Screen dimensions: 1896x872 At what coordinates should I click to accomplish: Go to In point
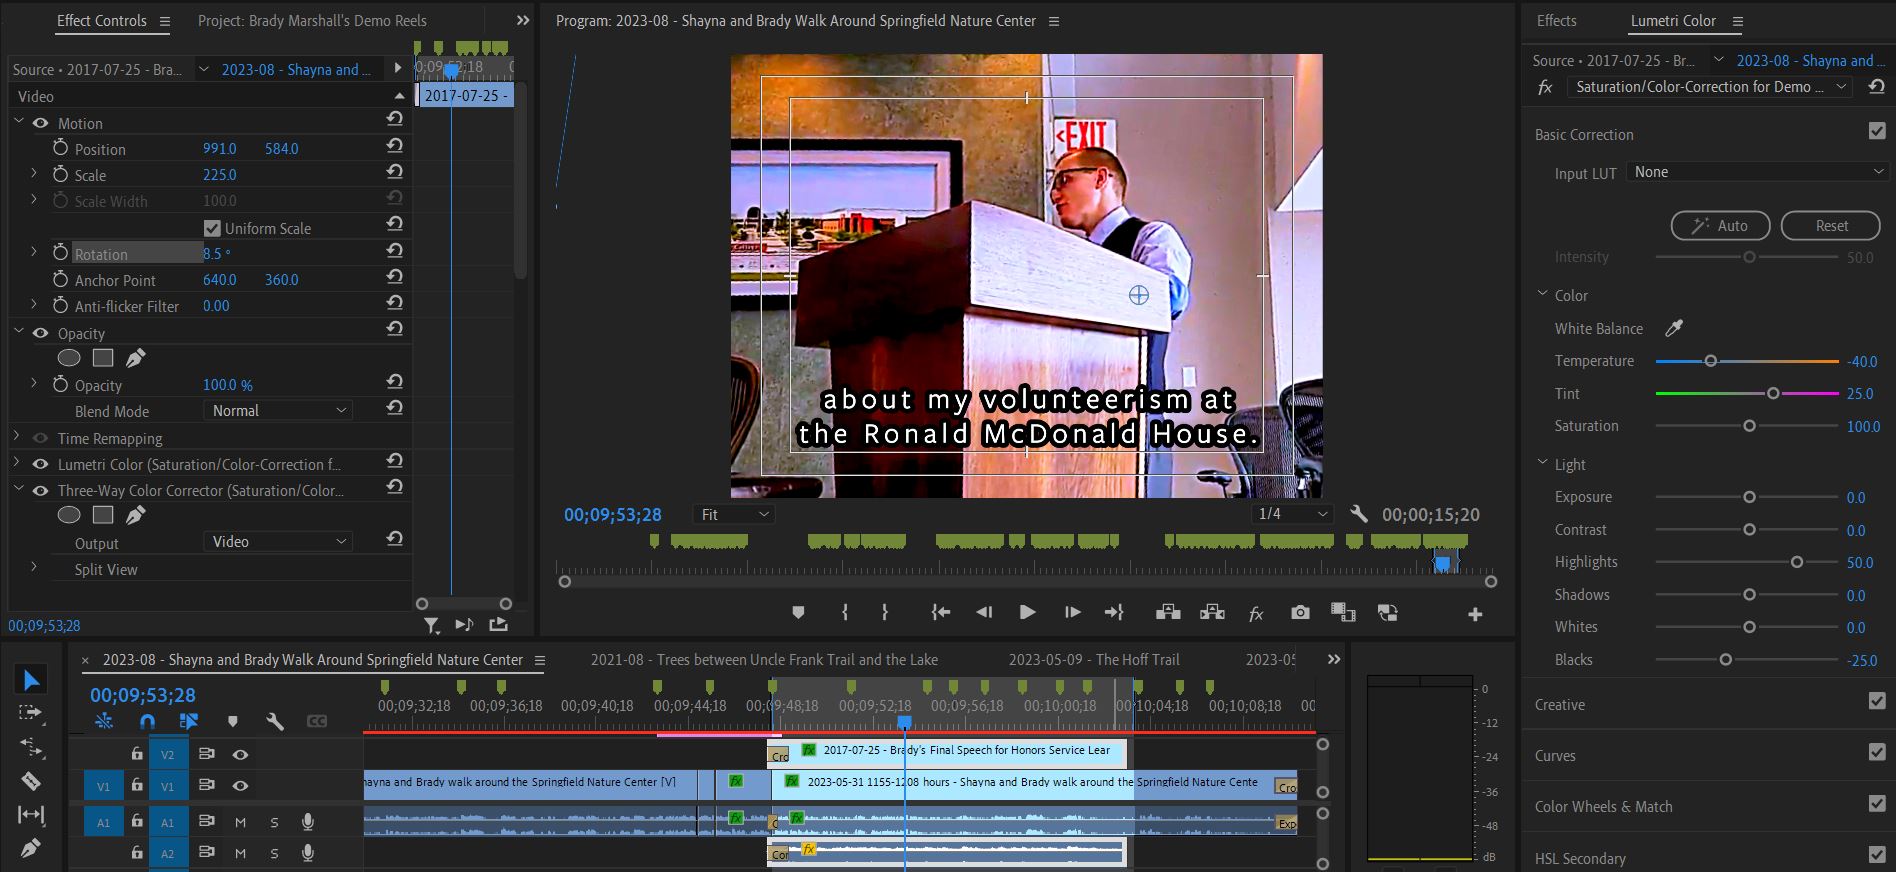pos(940,612)
